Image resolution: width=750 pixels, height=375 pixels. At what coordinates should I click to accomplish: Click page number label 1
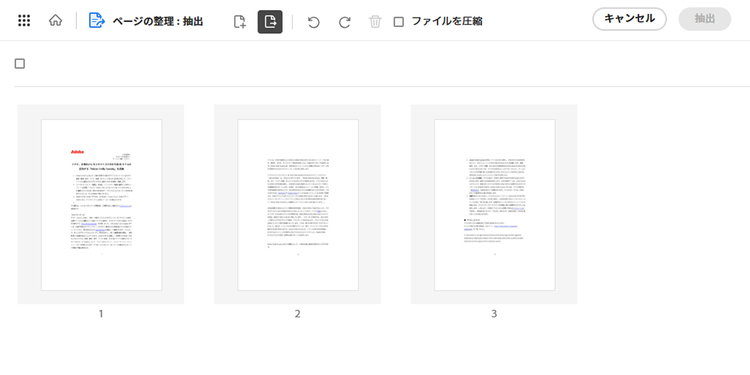click(101, 314)
